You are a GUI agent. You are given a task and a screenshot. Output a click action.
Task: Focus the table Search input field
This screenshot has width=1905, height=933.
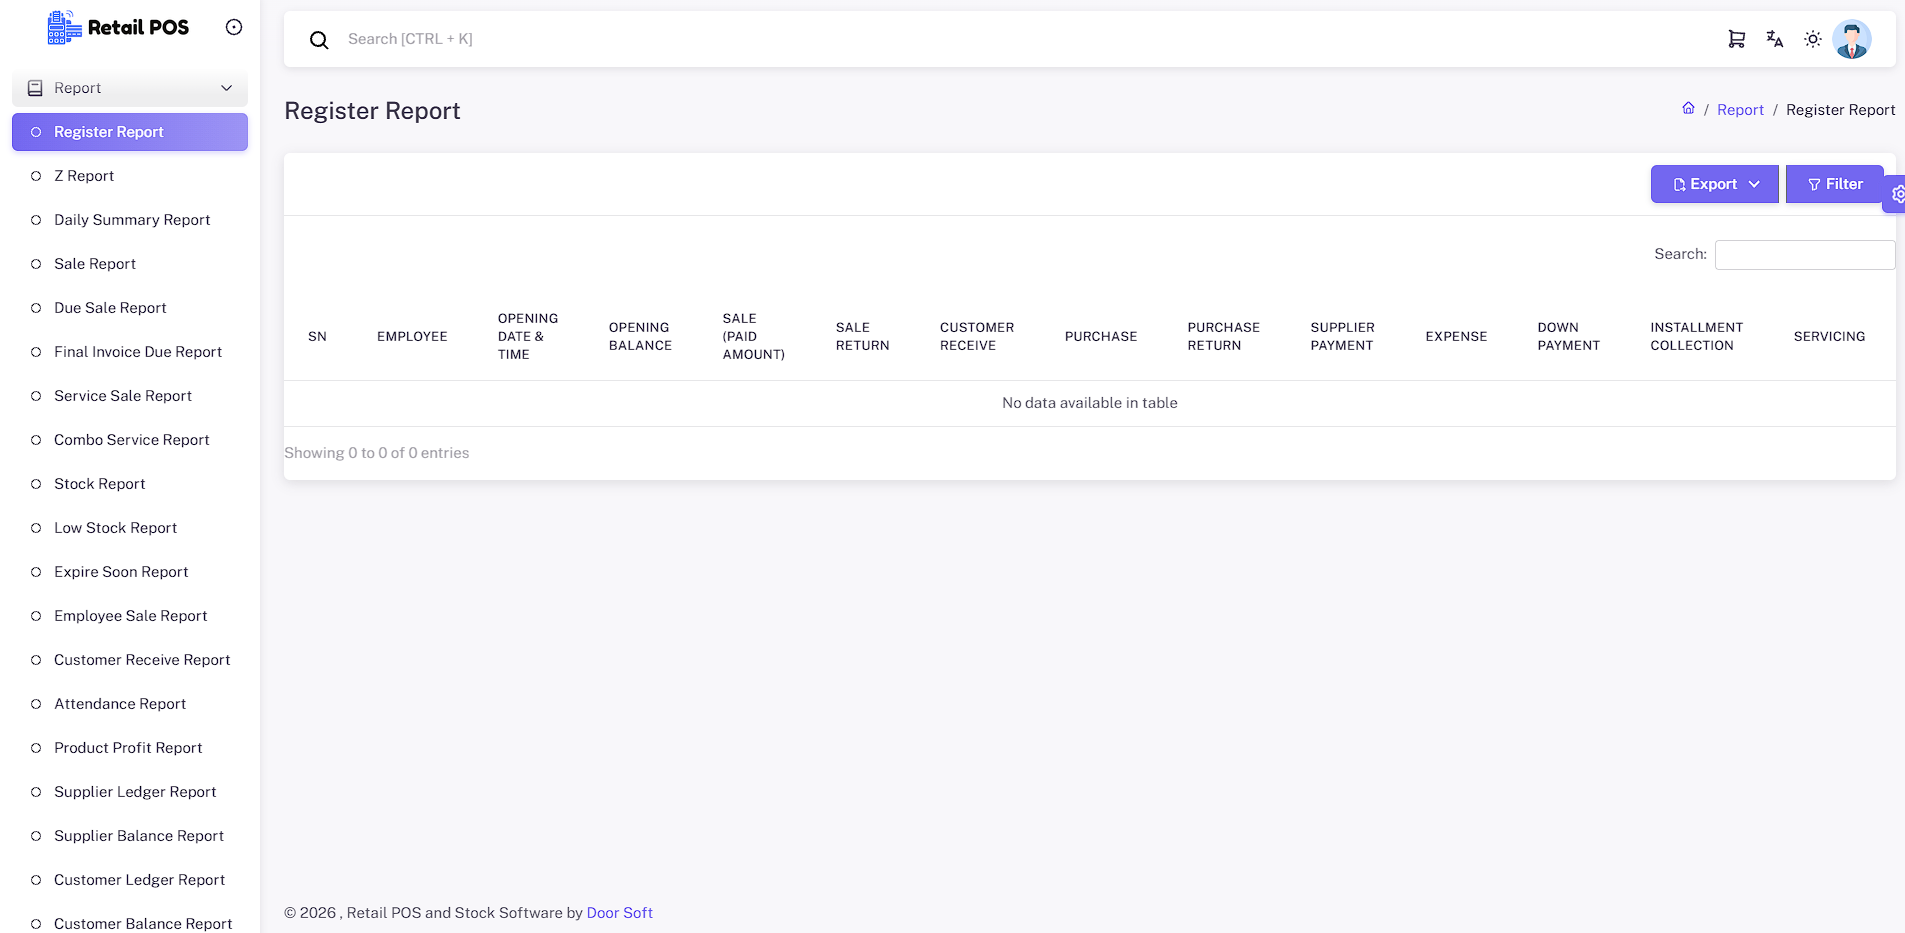click(1804, 255)
